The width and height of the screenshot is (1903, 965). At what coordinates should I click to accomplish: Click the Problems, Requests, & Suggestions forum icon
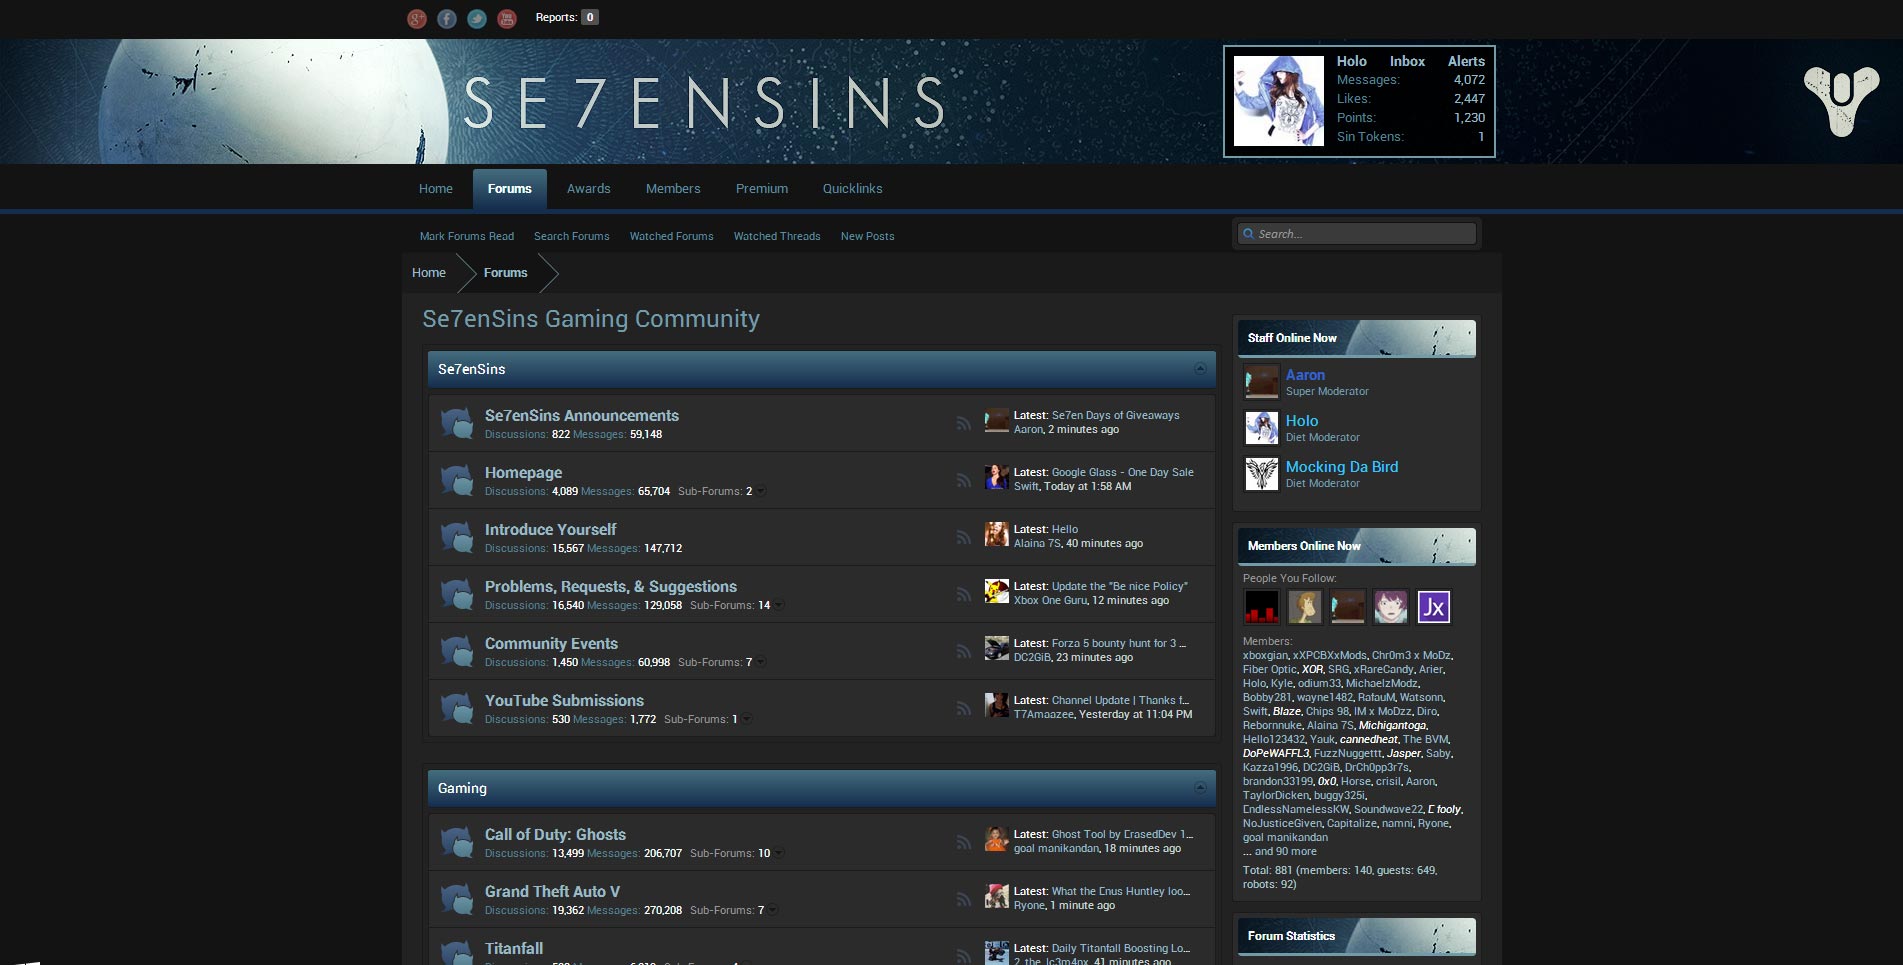pos(457,594)
